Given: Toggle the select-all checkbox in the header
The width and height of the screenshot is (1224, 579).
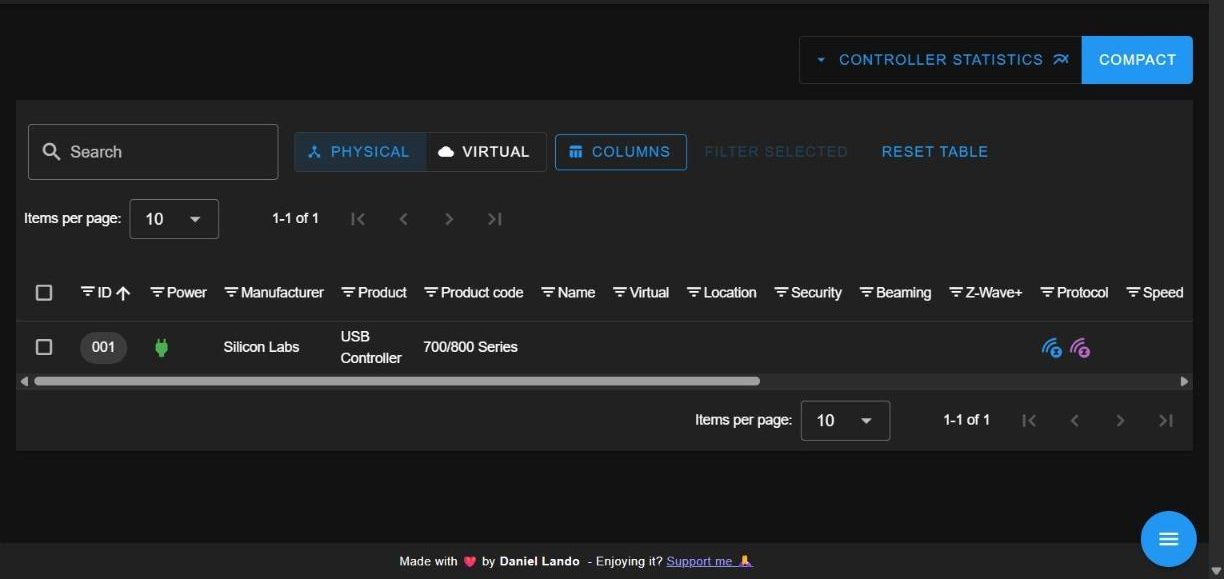Looking at the screenshot, I should click(44, 293).
